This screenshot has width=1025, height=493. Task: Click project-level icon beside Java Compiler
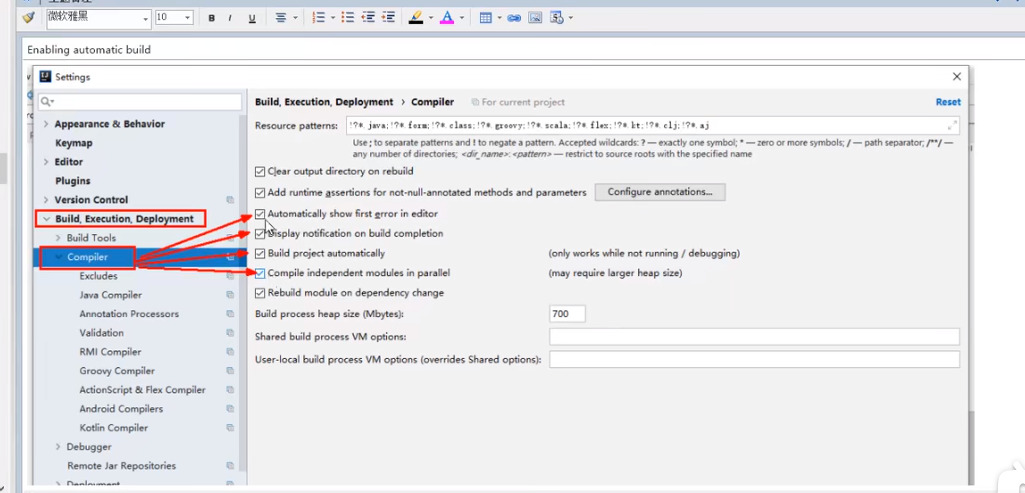(230, 295)
